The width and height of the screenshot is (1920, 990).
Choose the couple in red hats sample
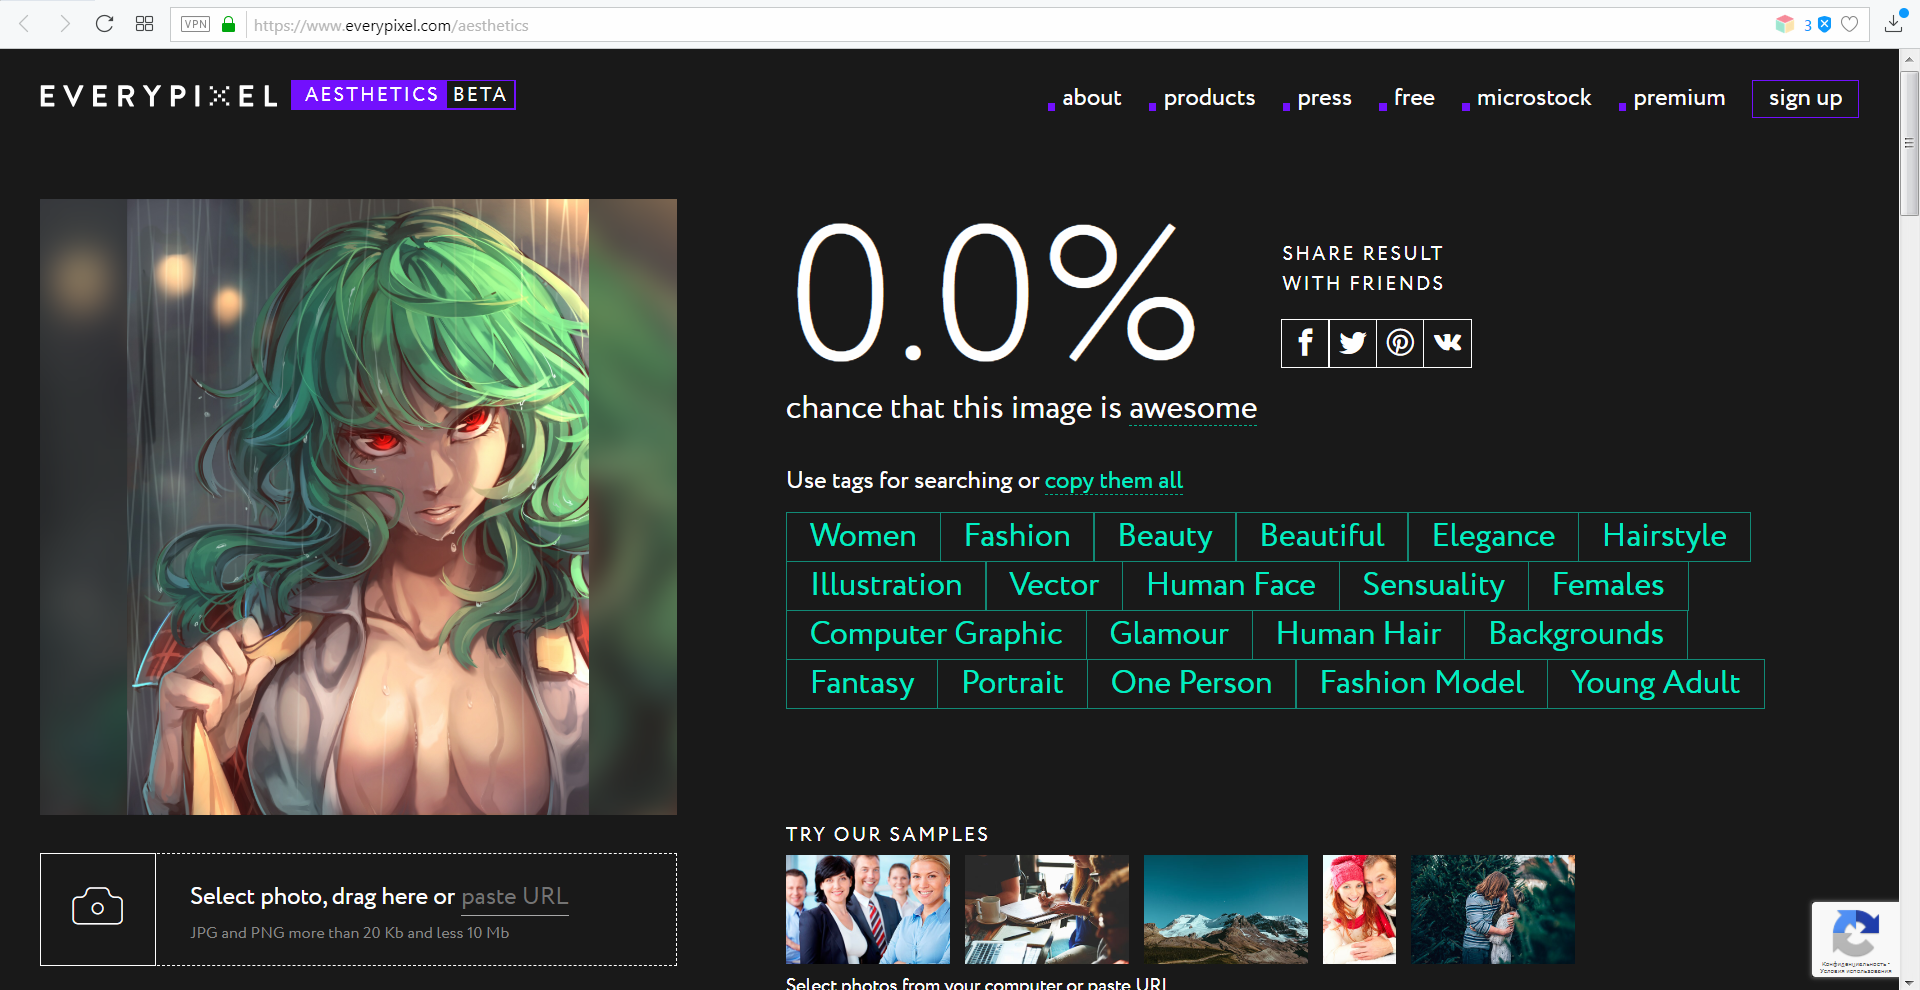[1359, 909]
